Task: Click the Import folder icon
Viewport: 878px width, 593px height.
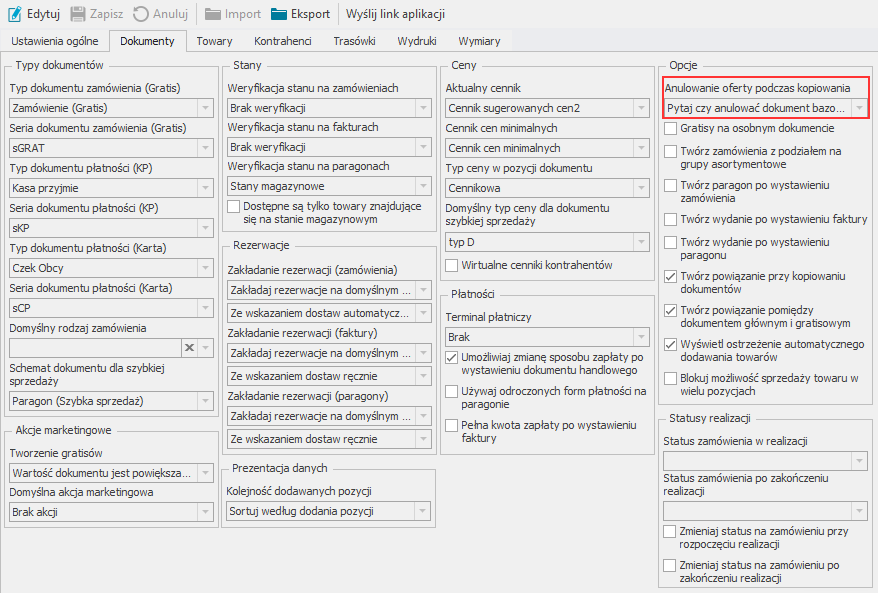Action: (213, 14)
